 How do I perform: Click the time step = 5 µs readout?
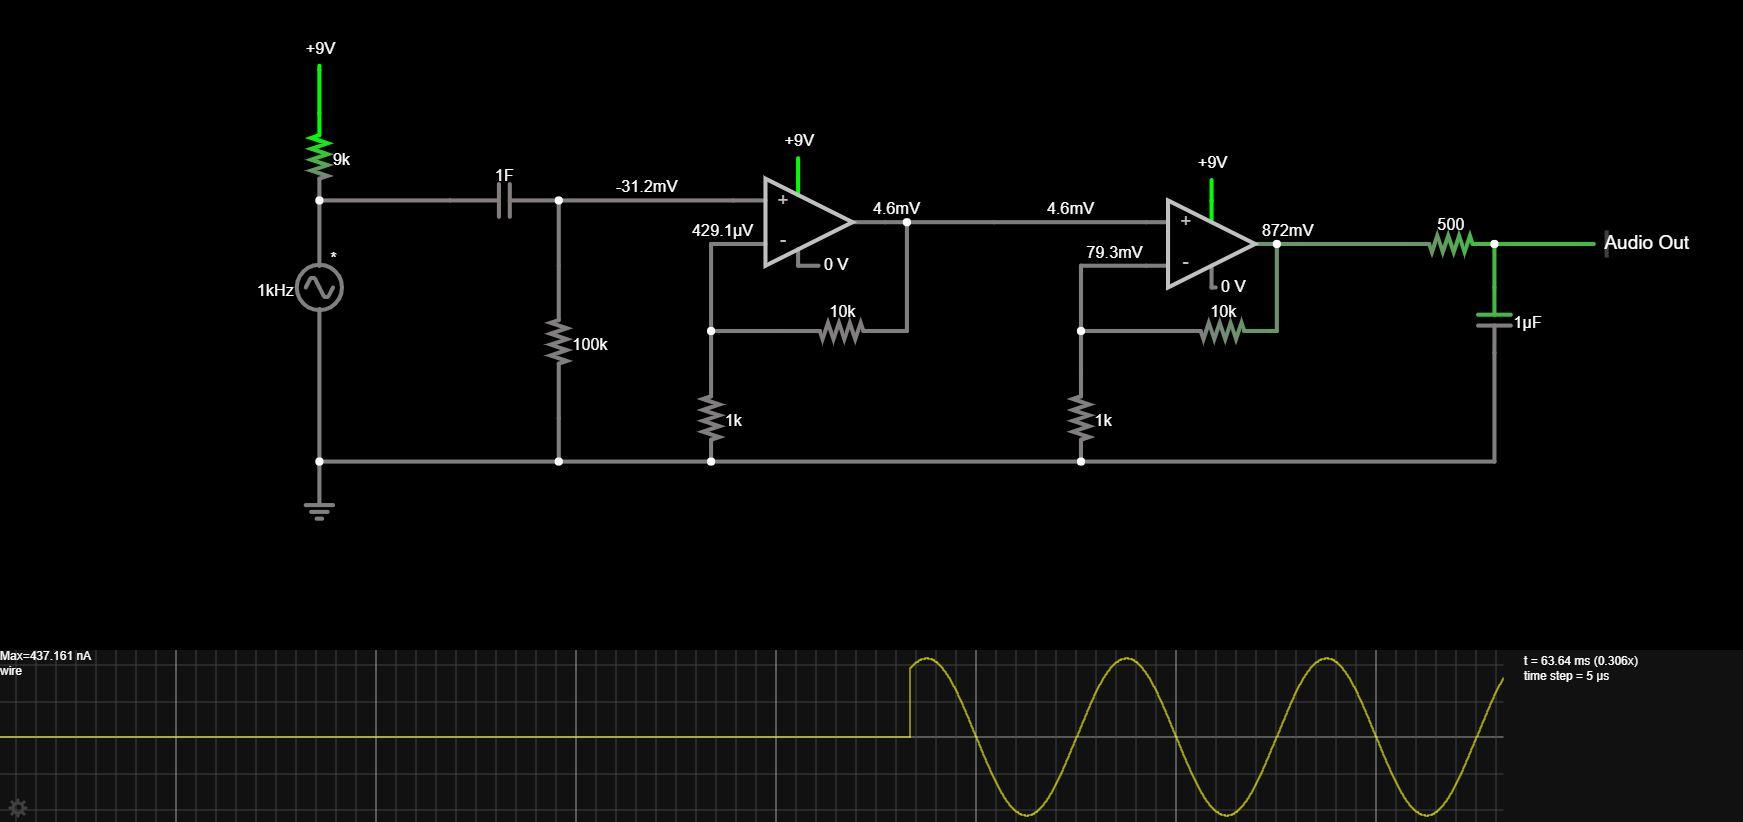click(x=1566, y=676)
